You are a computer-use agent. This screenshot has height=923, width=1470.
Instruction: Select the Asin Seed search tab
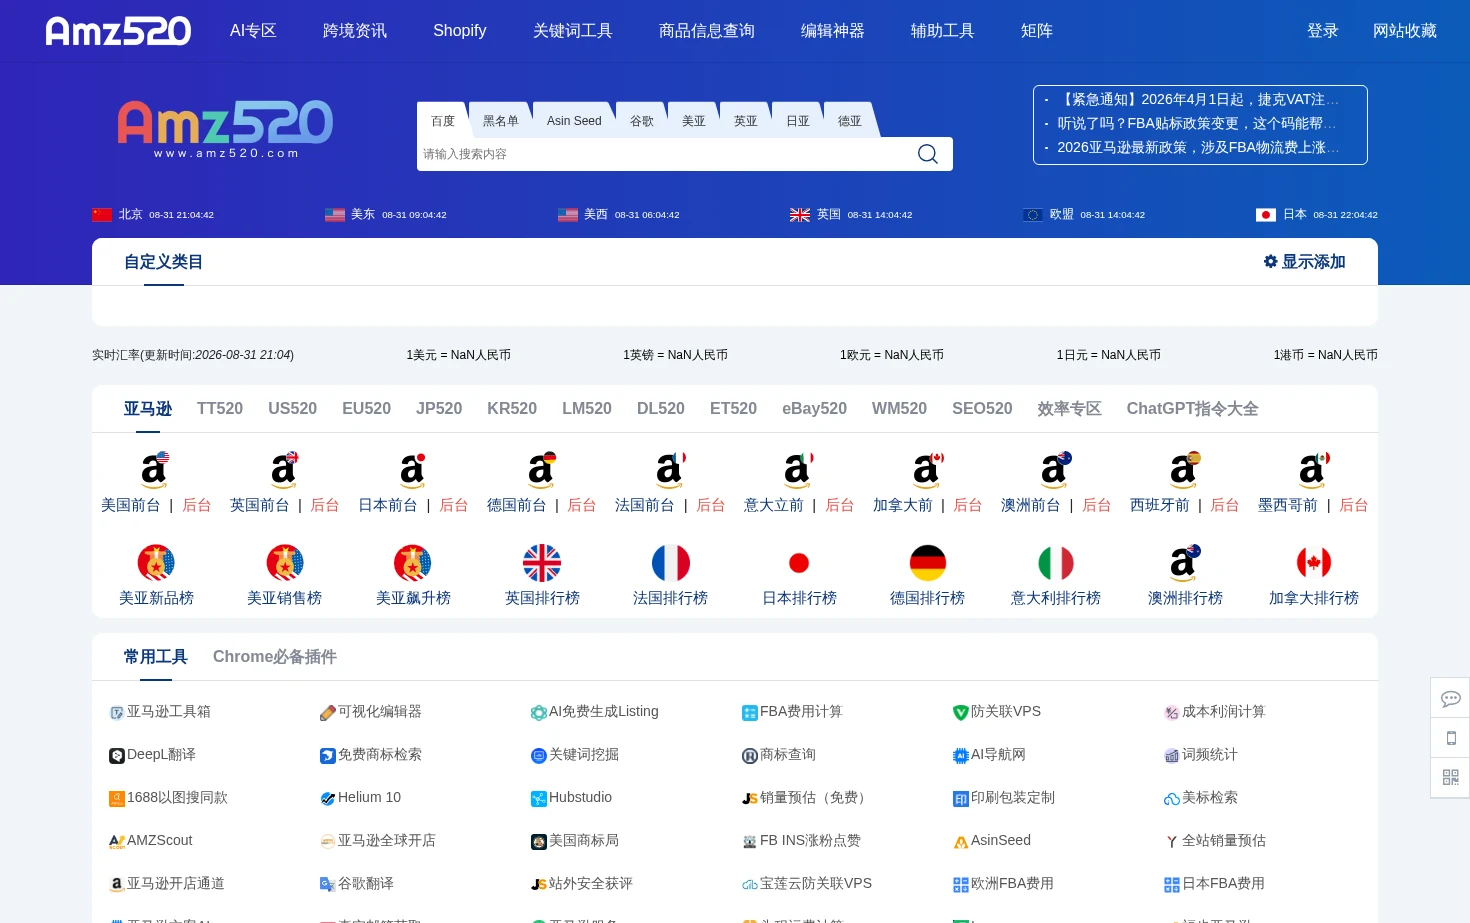574,120
